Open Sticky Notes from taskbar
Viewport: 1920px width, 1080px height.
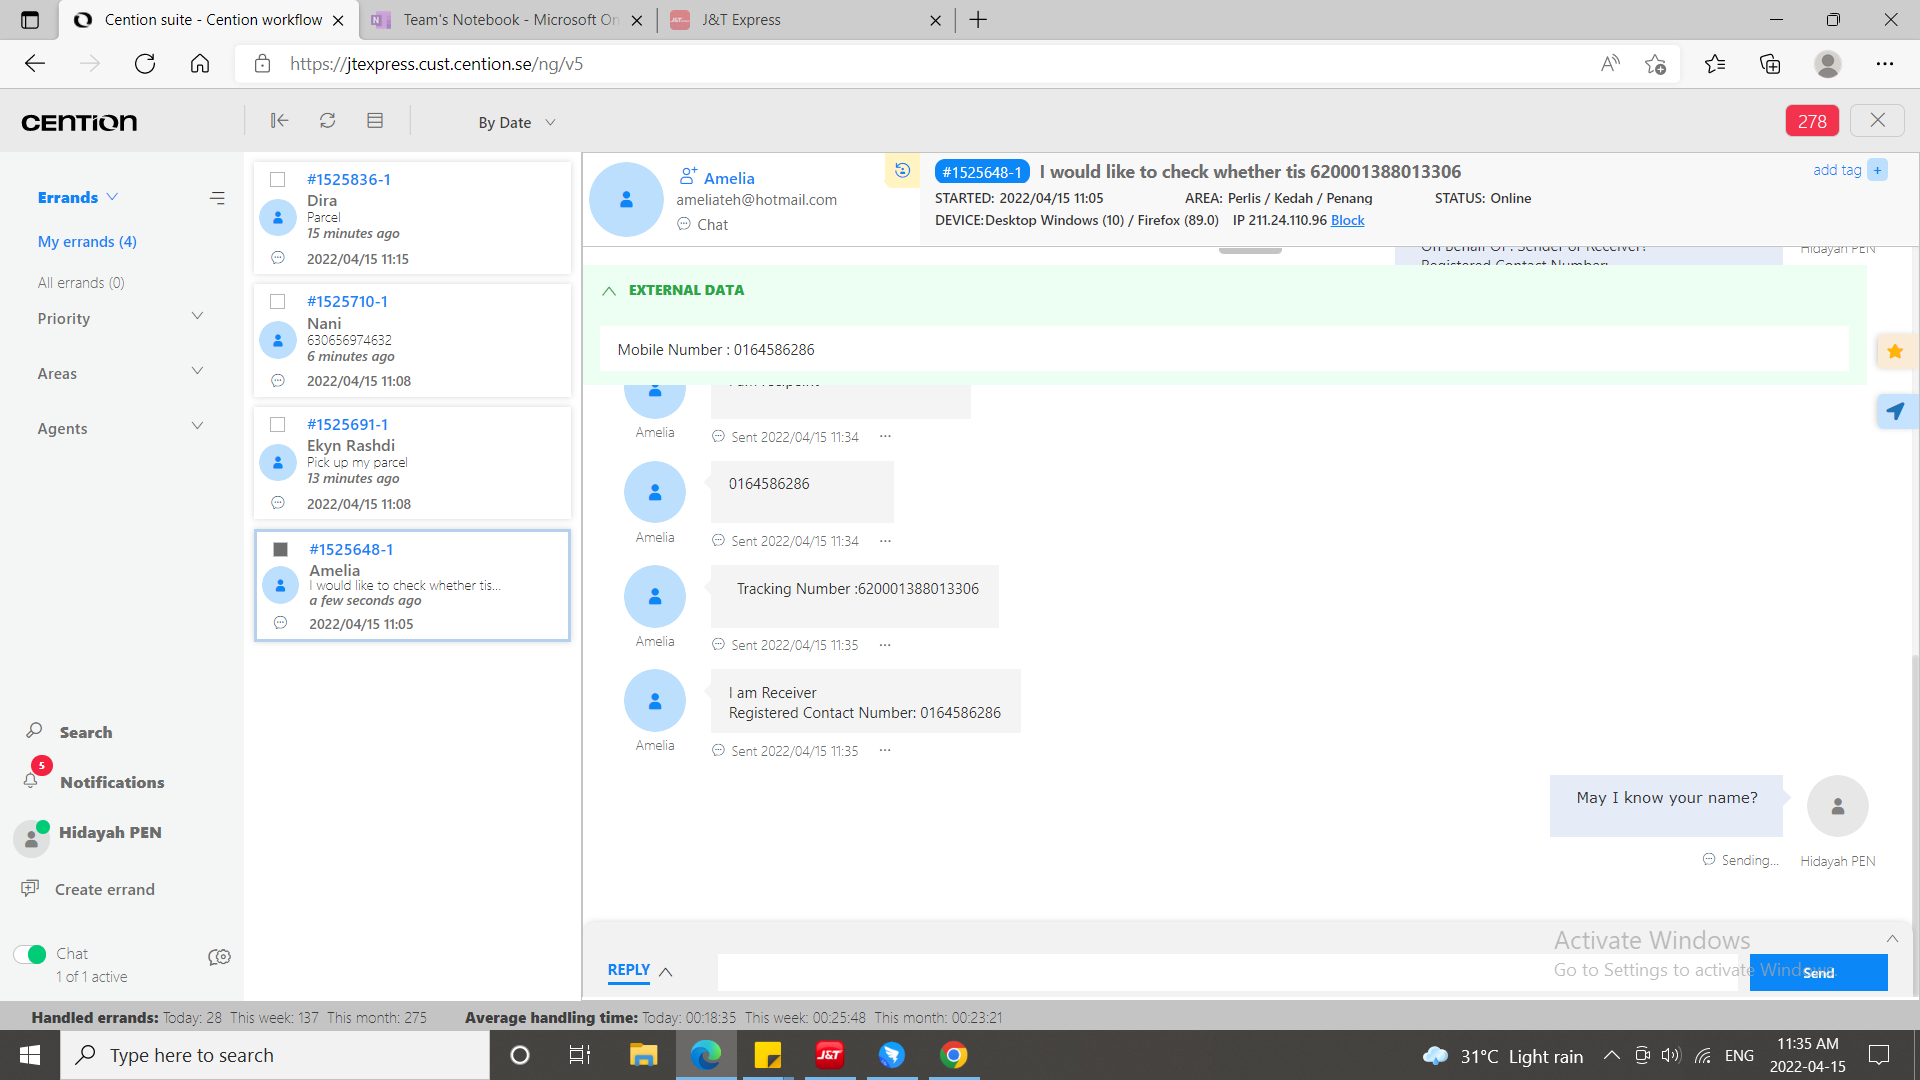coord(767,1055)
